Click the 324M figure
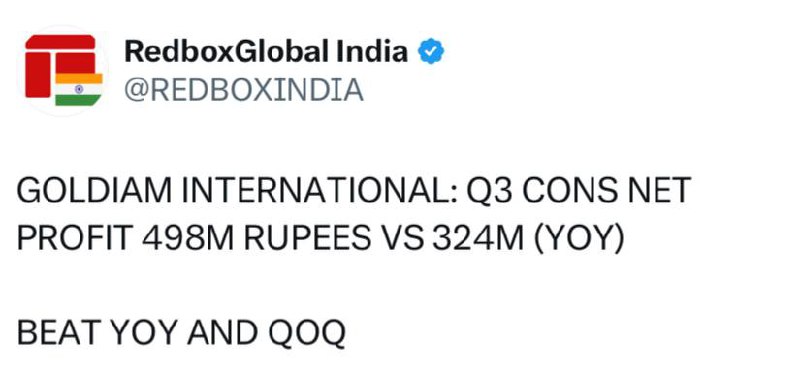This screenshot has width=800, height=373. click(479, 239)
